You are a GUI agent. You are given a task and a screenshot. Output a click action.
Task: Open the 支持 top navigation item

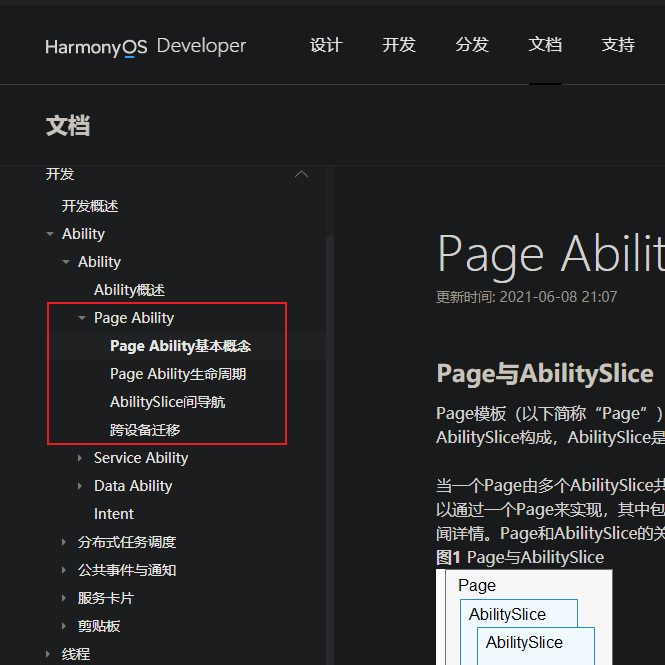[618, 45]
